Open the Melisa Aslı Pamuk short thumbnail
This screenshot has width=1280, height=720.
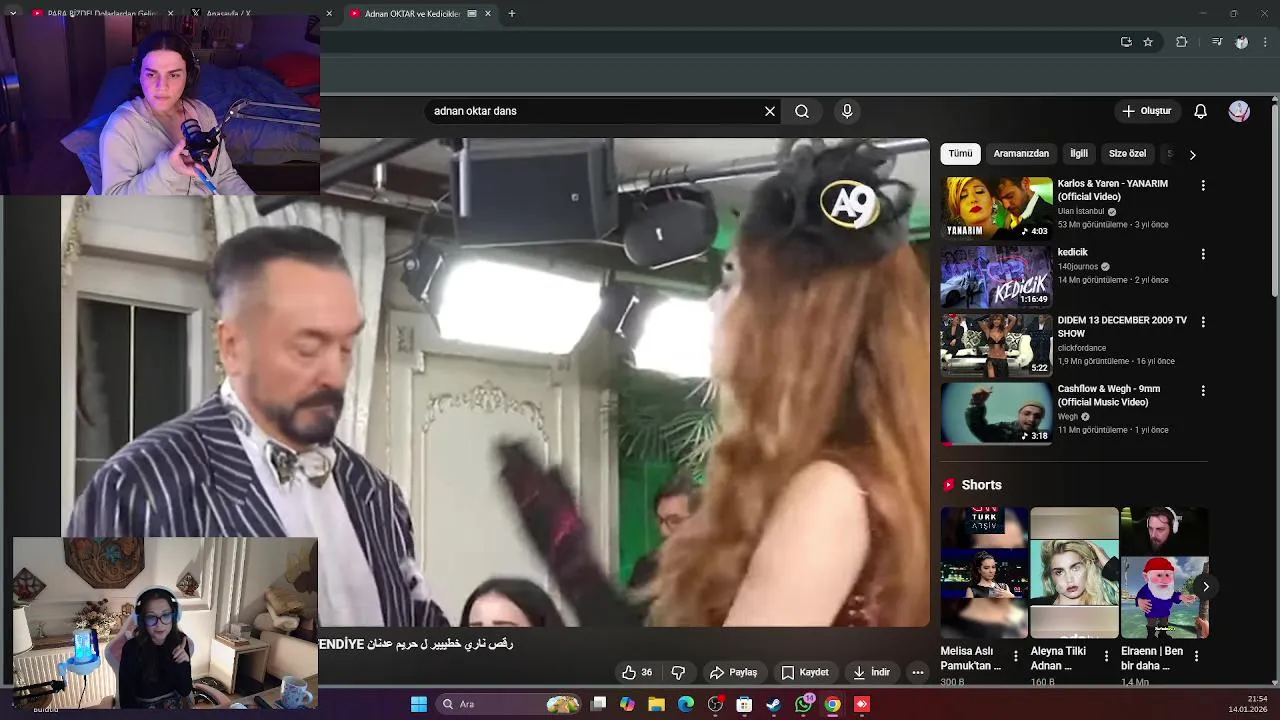pyautogui.click(x=984, y=572)
